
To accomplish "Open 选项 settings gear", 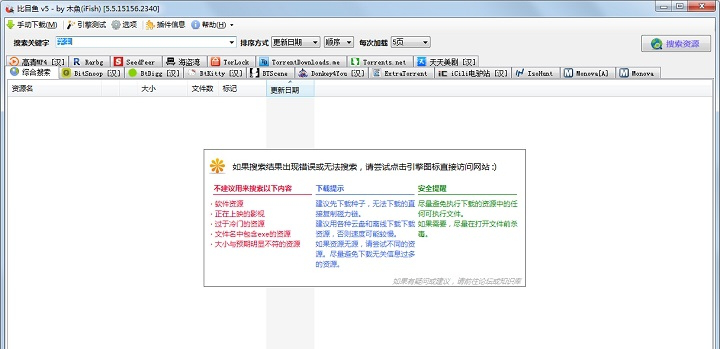I will pyautogui.click(x=124, y=25).
